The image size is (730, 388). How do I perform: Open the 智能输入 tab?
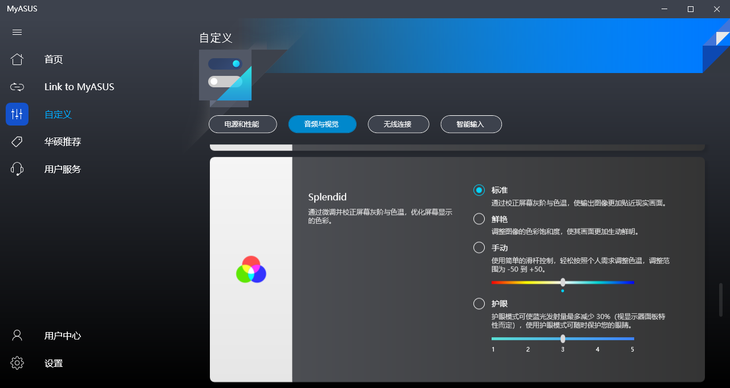pyautogui.click(x=471, y=124)
